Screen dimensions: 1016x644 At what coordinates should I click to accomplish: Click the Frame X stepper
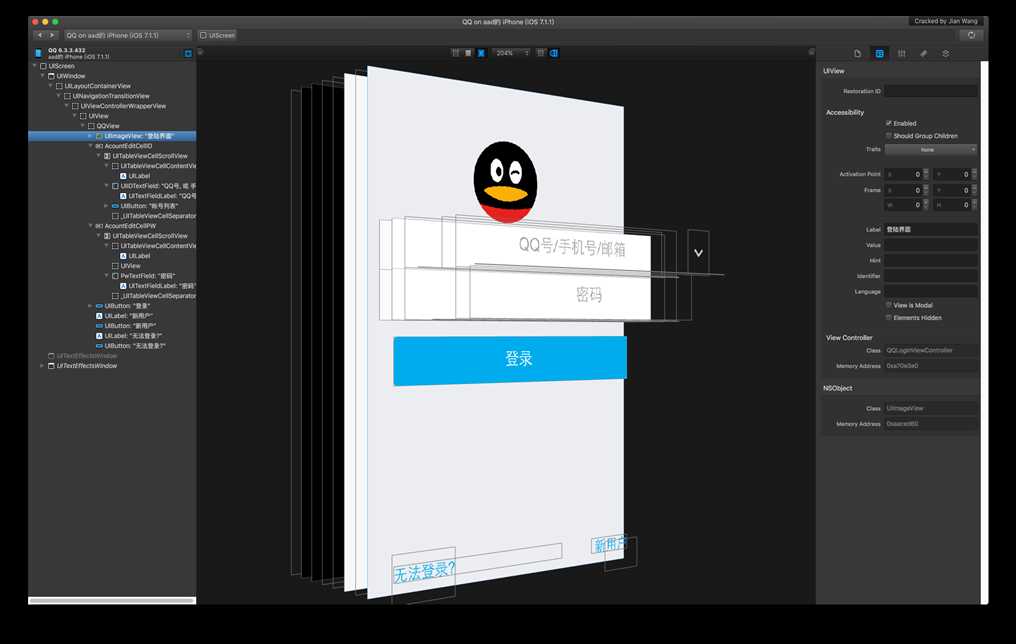(926, 190)
